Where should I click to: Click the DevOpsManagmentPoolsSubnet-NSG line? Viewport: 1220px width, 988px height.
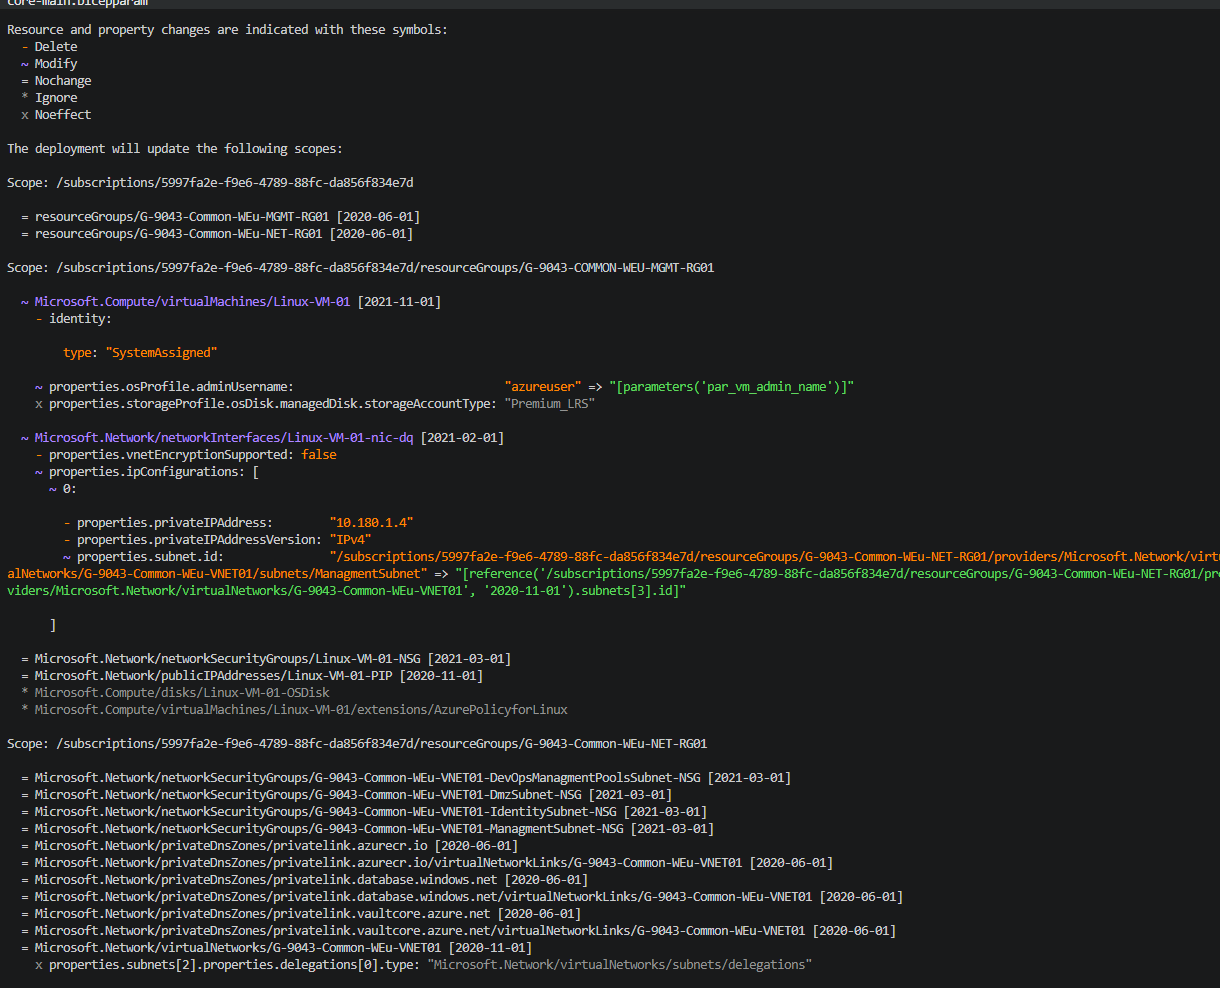(x=406, y=777)
